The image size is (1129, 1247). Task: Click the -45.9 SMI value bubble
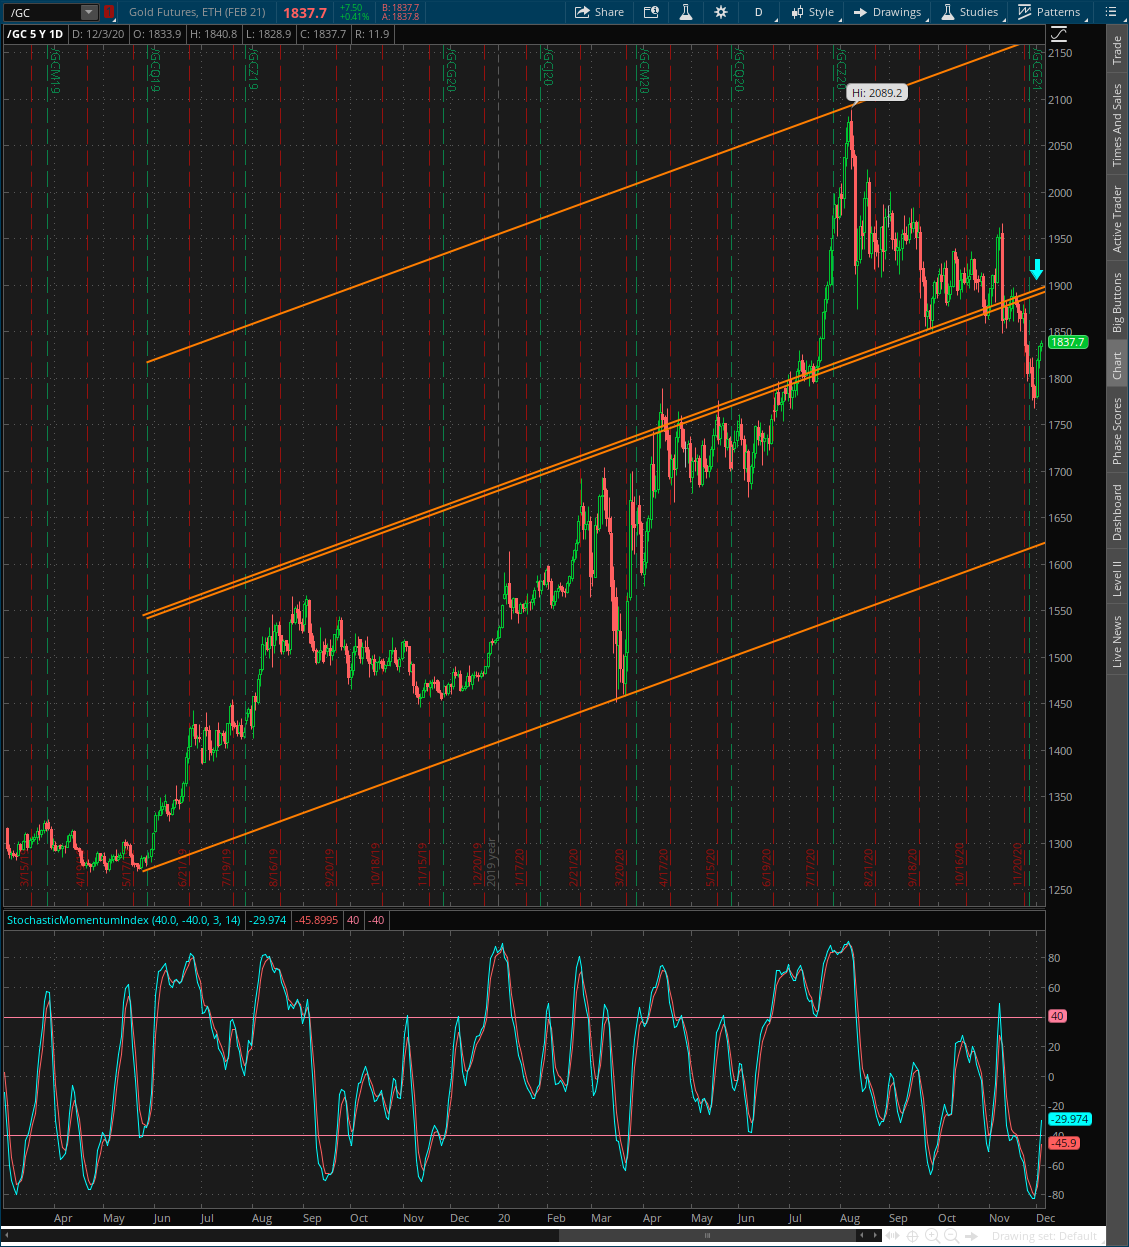click(x=1063, y=1143)
